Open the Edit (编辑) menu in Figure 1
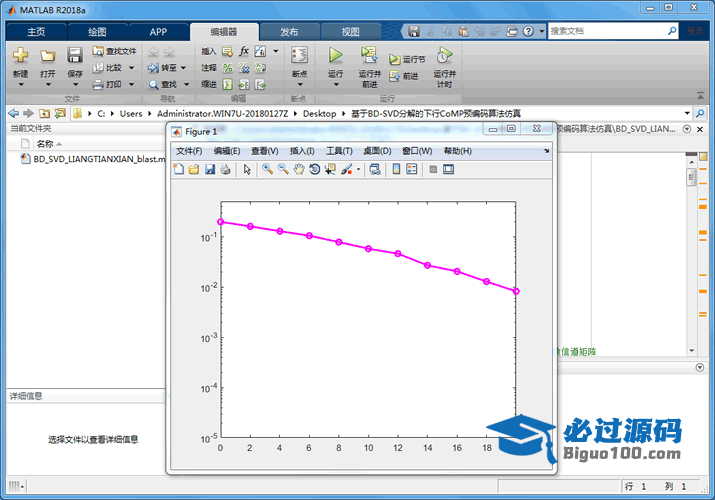Image resolution: width=715 pixels, height=500 pixels. pos(227,151)
